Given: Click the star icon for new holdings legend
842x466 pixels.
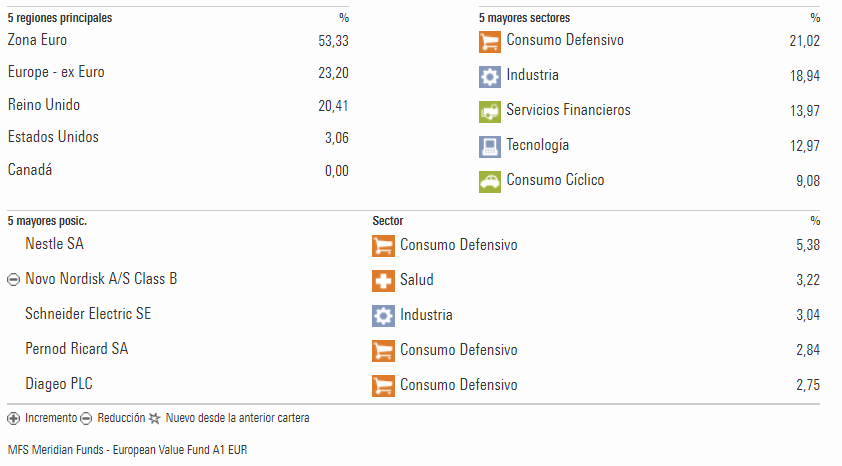Looking at the screenshot, I should tap(155, 418).
